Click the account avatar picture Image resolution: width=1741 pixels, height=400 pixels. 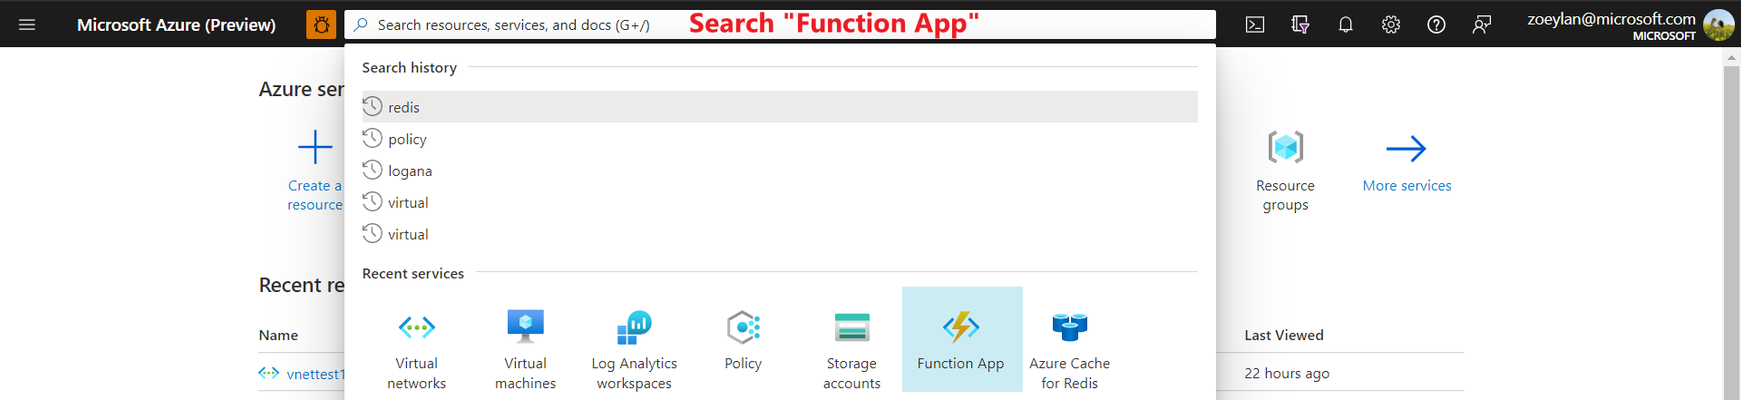[x=1719, y=24]
